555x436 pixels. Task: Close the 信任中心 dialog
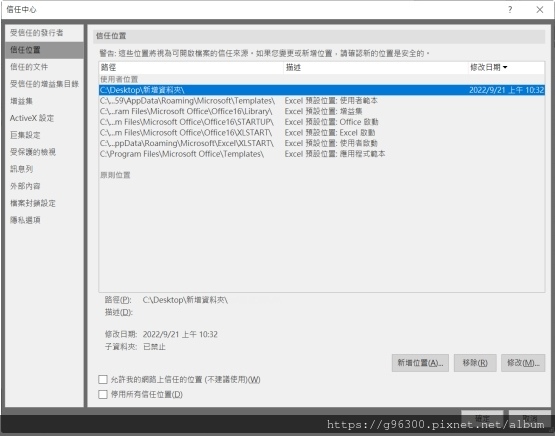tap(540, 10)
